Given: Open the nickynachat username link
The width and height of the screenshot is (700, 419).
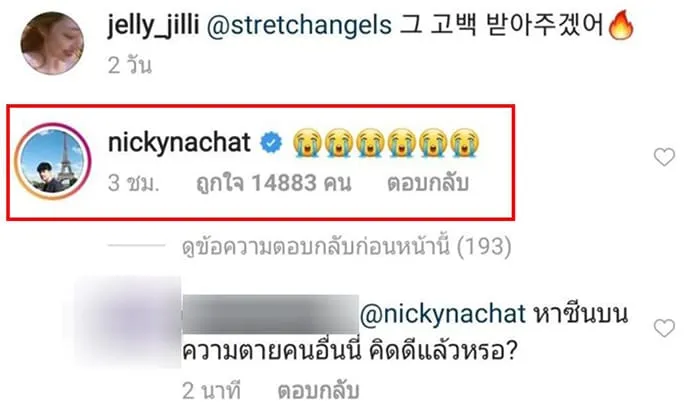Looking at the screenshot, I should click(x=179, y=143).
